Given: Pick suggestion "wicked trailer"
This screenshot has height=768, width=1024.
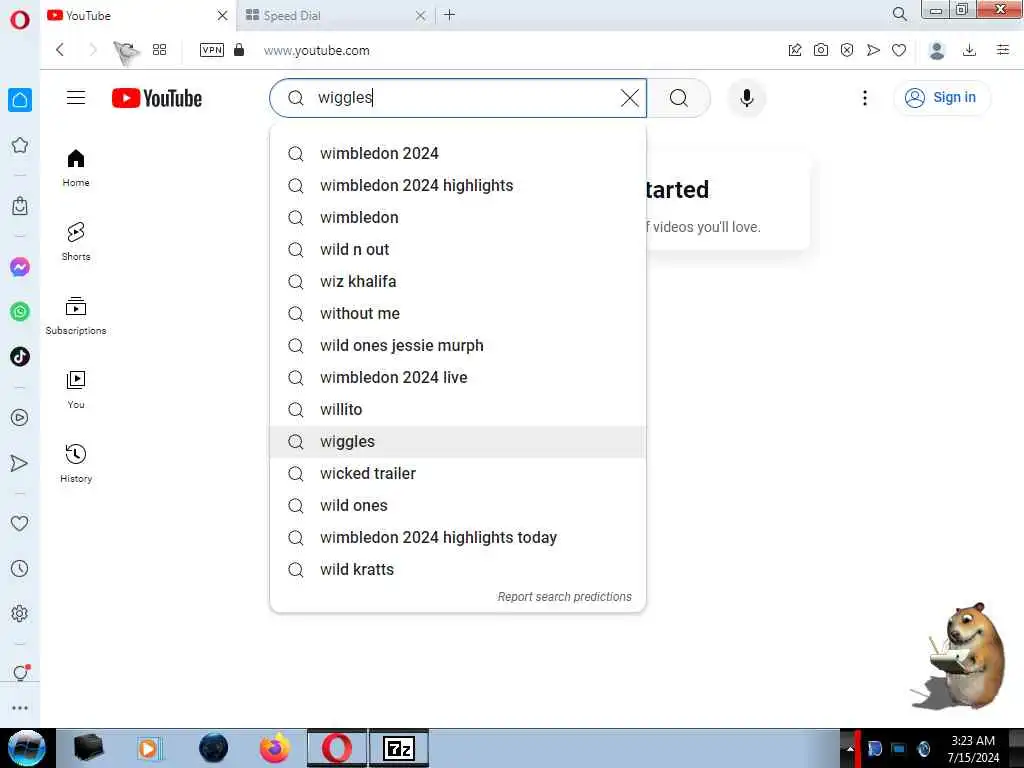Looking at the screenshot, I should pos(457,473).
